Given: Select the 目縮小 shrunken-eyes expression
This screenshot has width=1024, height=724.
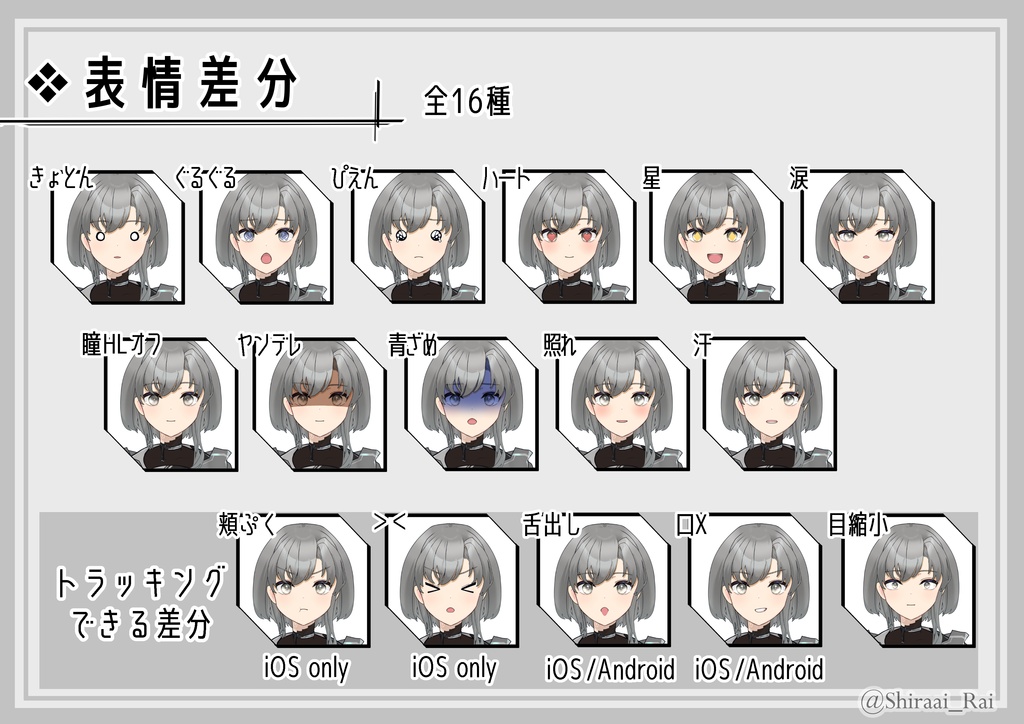Looking at the screenshot, I should tap(908, 582).
